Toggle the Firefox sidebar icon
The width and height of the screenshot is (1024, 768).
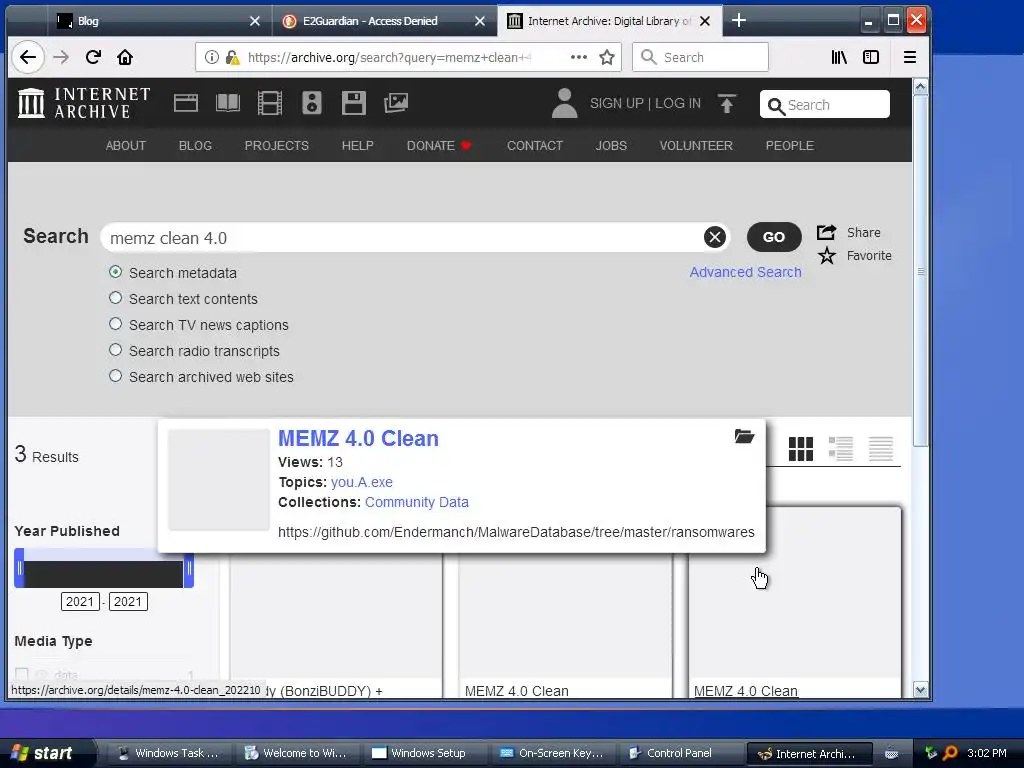click(871, 57)
